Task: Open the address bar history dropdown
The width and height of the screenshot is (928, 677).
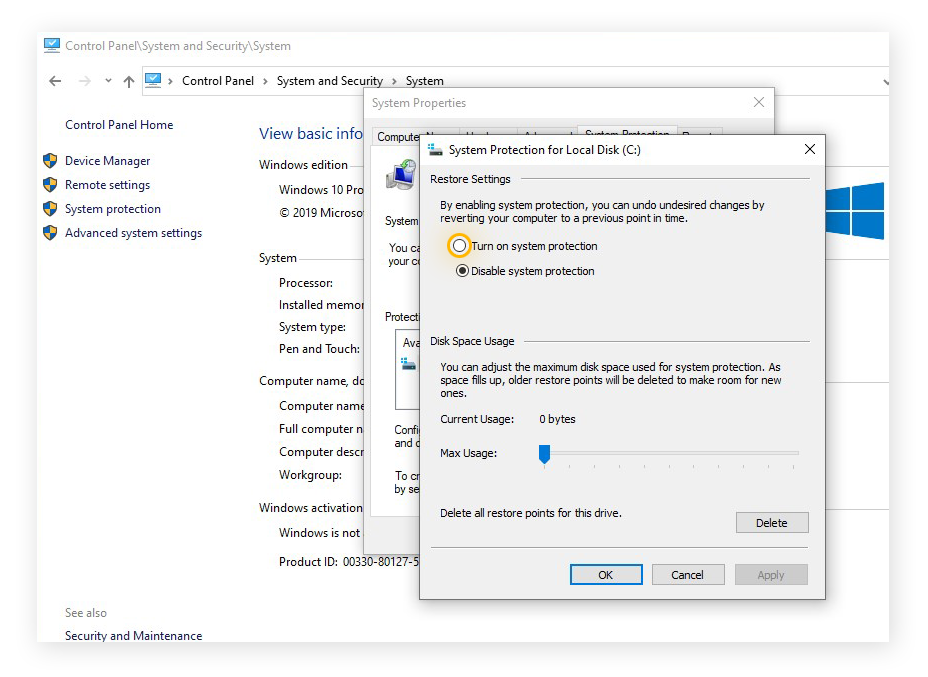Action: pos(884,81)
